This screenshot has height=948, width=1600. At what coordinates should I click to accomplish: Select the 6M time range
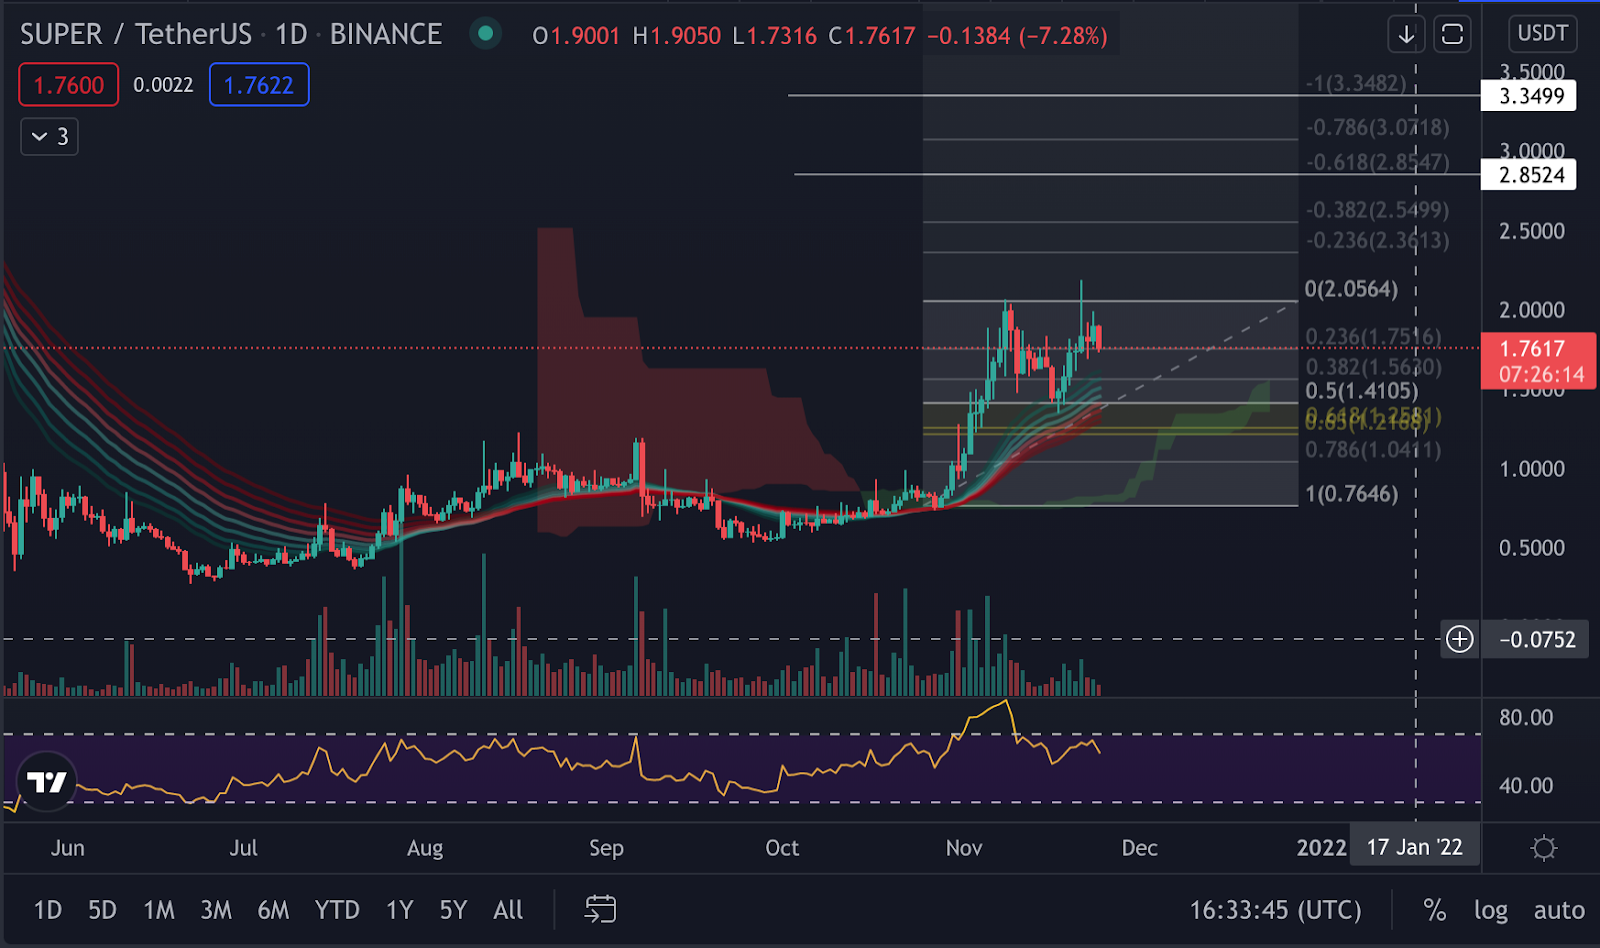[x=273, y=910]
